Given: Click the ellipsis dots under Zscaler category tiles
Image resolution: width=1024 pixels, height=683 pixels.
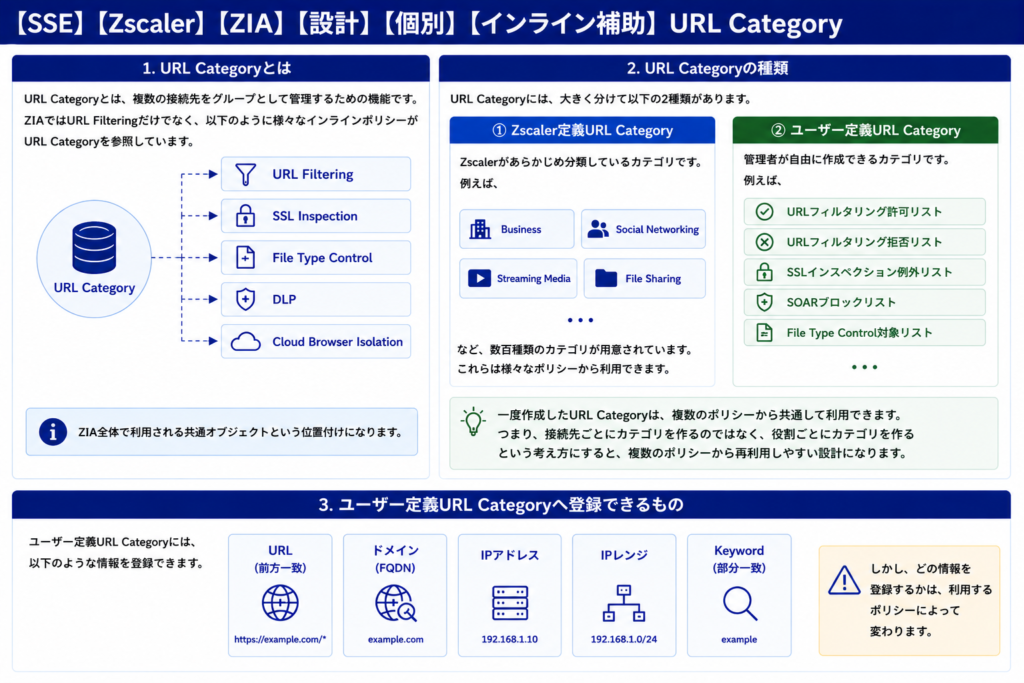Looking at the screenshot, I should 581,320.
